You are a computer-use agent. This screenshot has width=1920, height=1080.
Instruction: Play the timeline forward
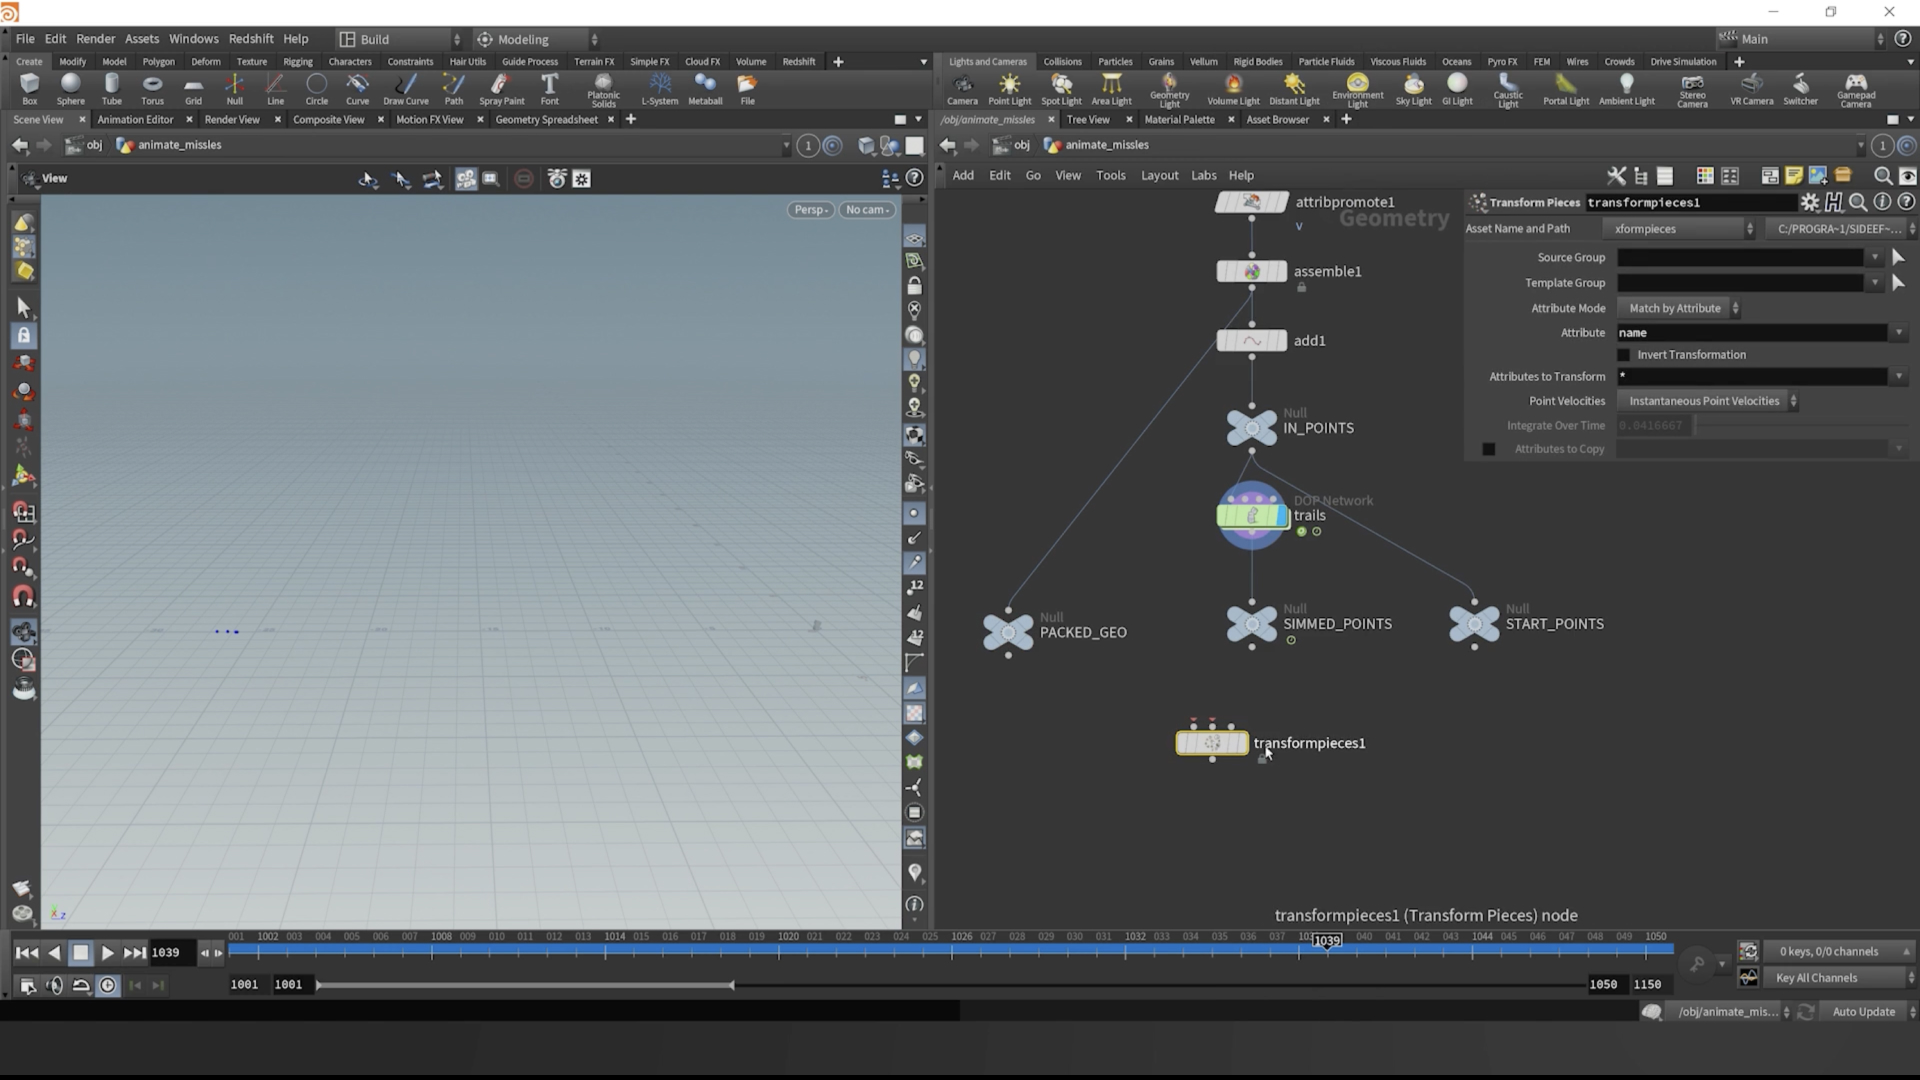point(107,953)
